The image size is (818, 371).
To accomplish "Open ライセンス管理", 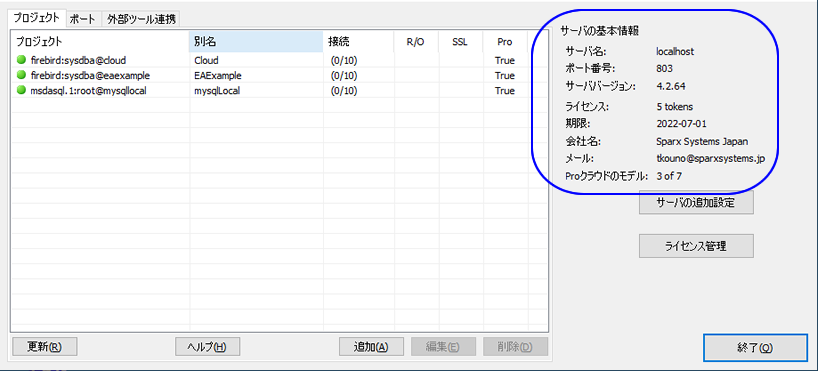I will pos(696,246).
